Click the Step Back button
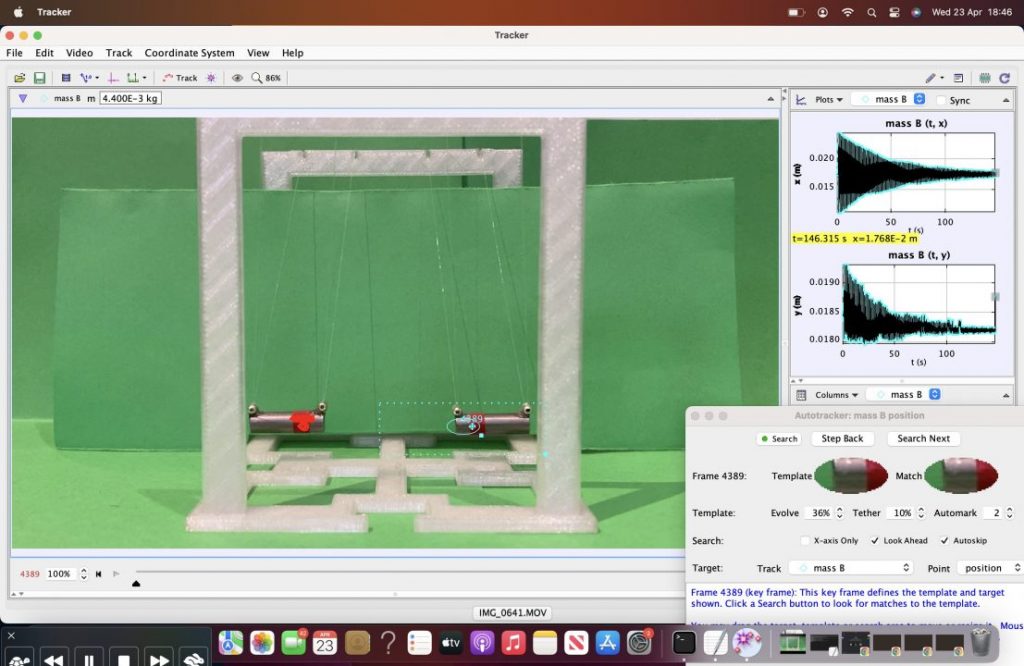This screenshot has width=1024, height=666. [x=842, y=439]
